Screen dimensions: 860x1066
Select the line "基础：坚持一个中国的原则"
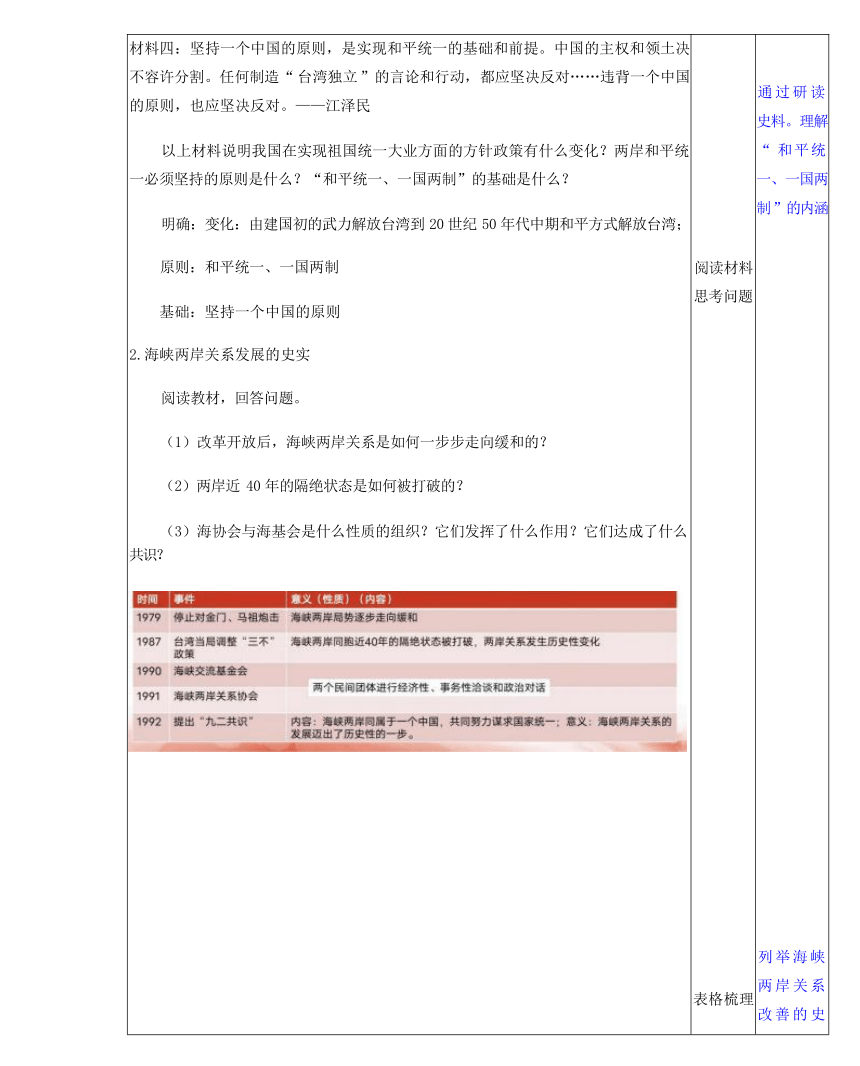point(250,311)
